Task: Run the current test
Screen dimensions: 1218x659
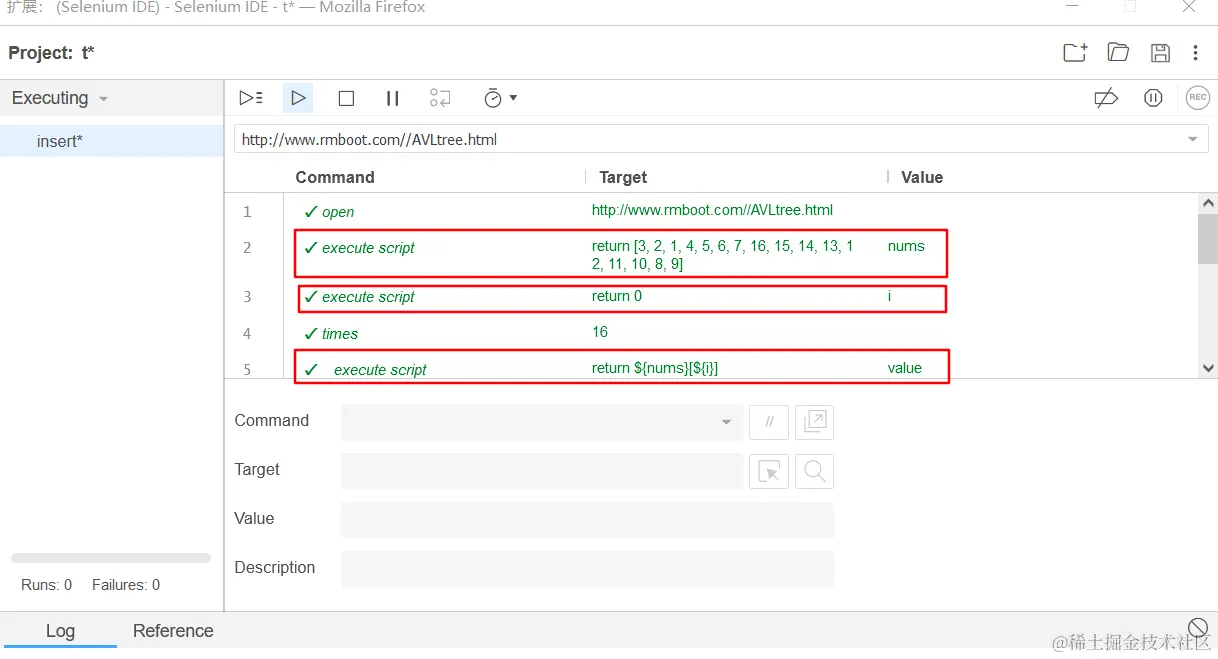Action: pyautogui.click(x=298, y=98)
